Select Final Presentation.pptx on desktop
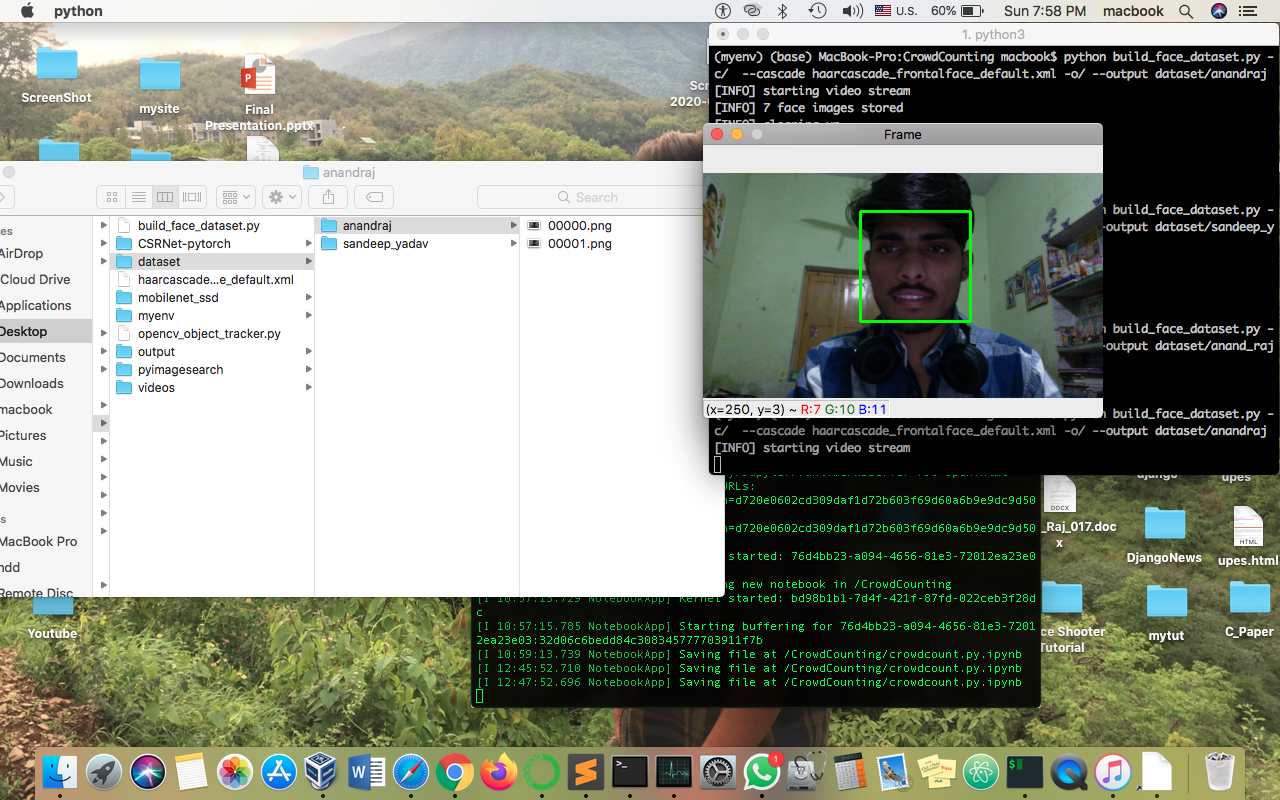This screenshot has height=800, width=1280. click(259, 93)
